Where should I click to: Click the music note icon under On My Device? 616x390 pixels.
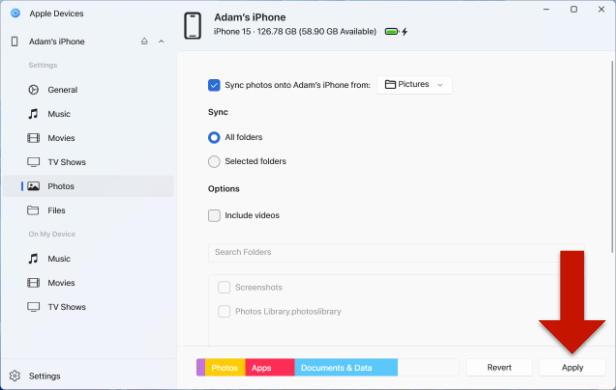pos(33,259)
